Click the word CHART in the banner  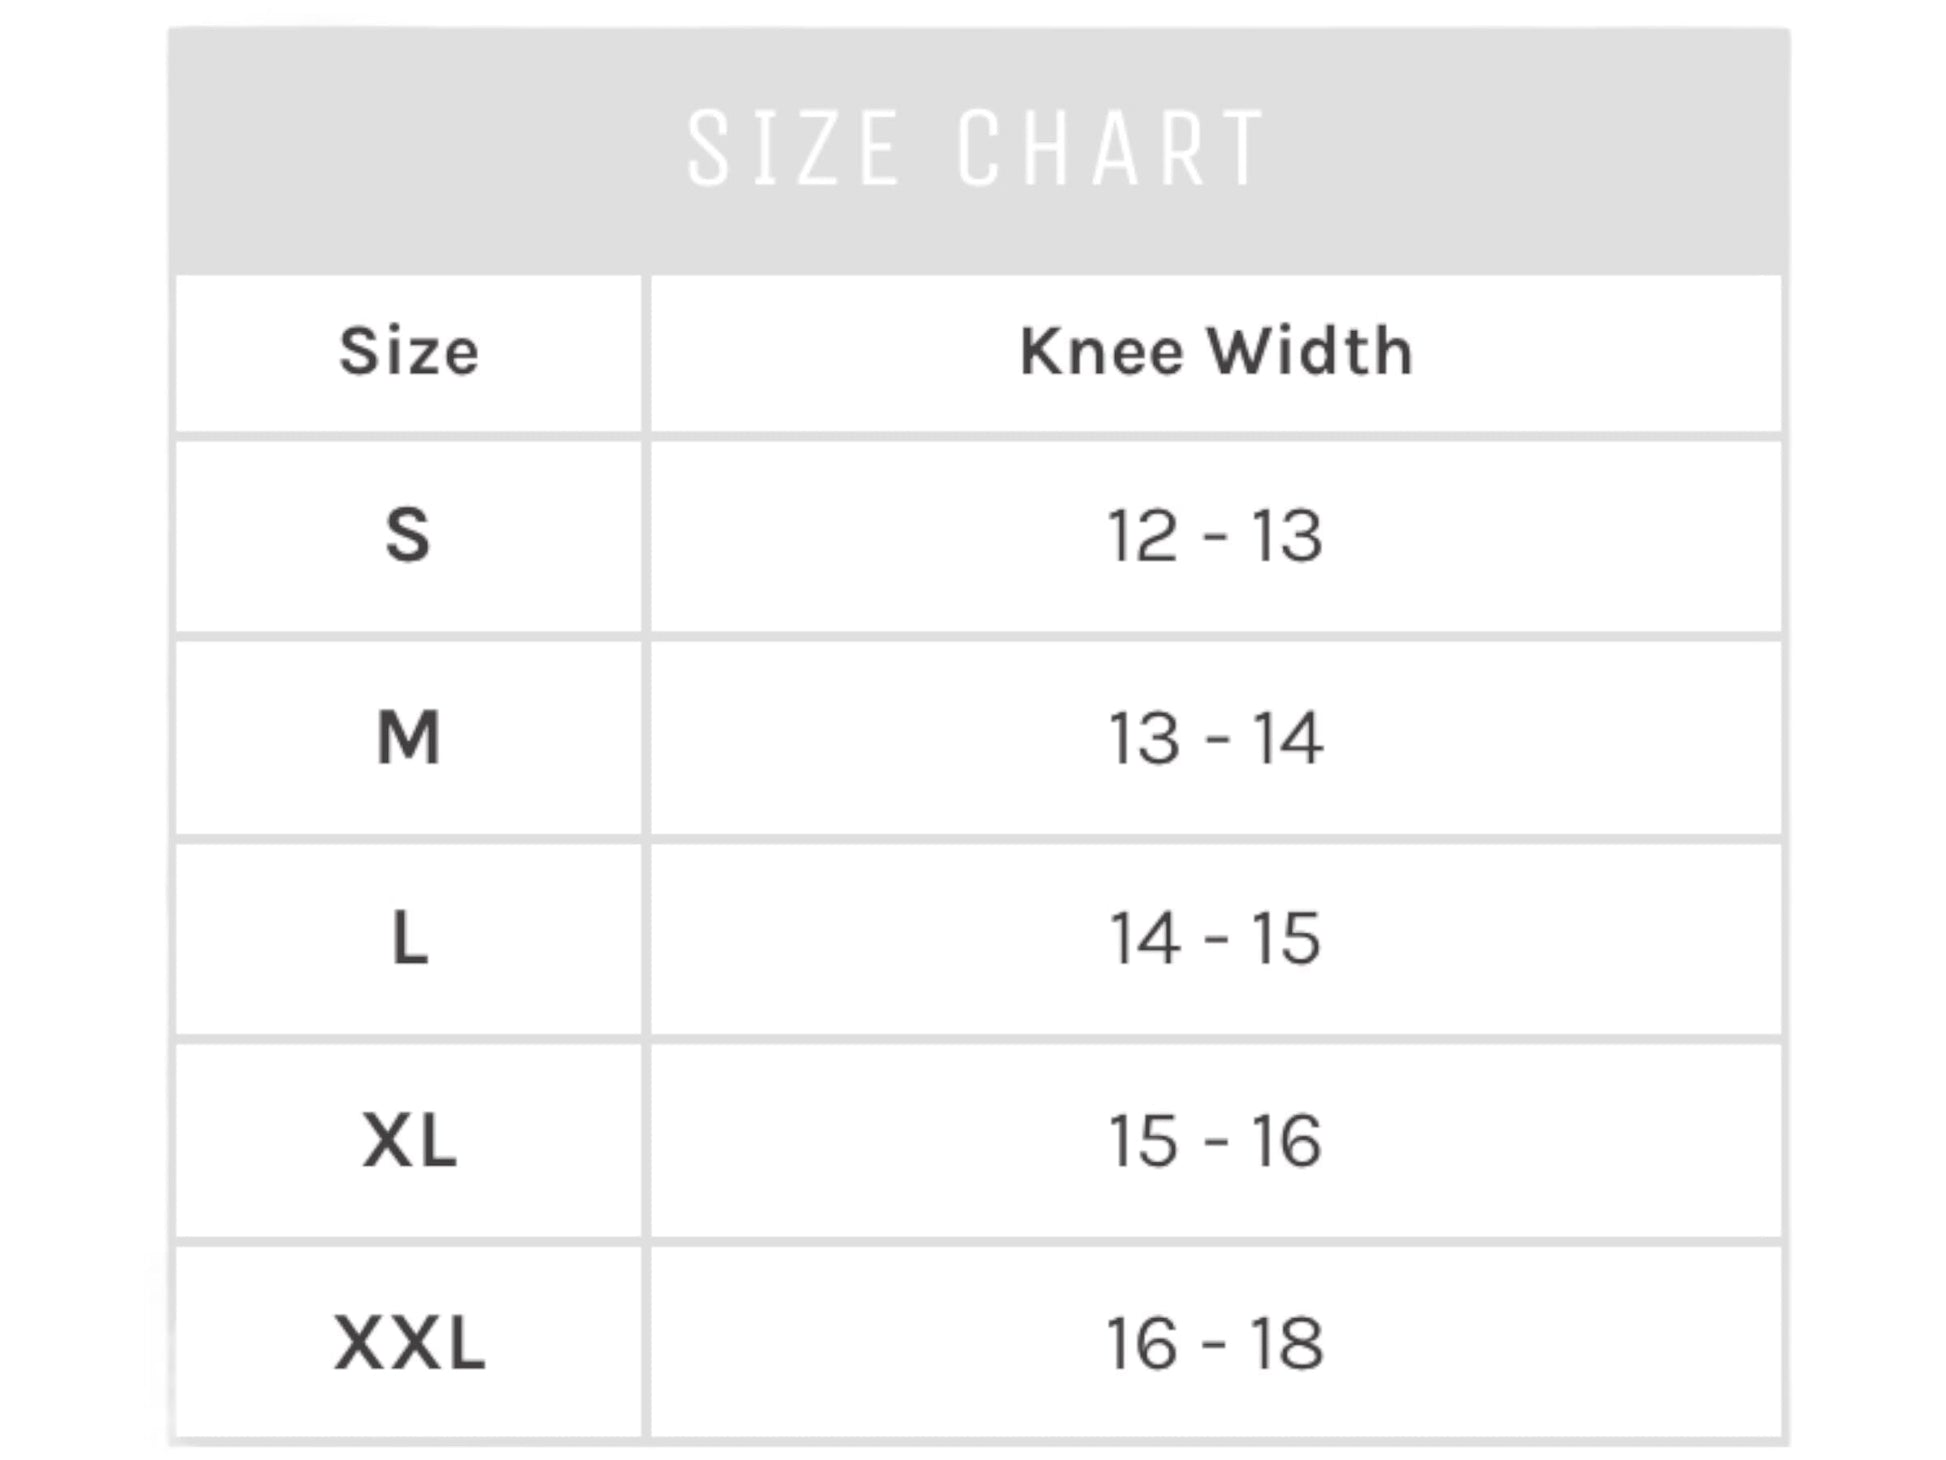(1112, 148)
